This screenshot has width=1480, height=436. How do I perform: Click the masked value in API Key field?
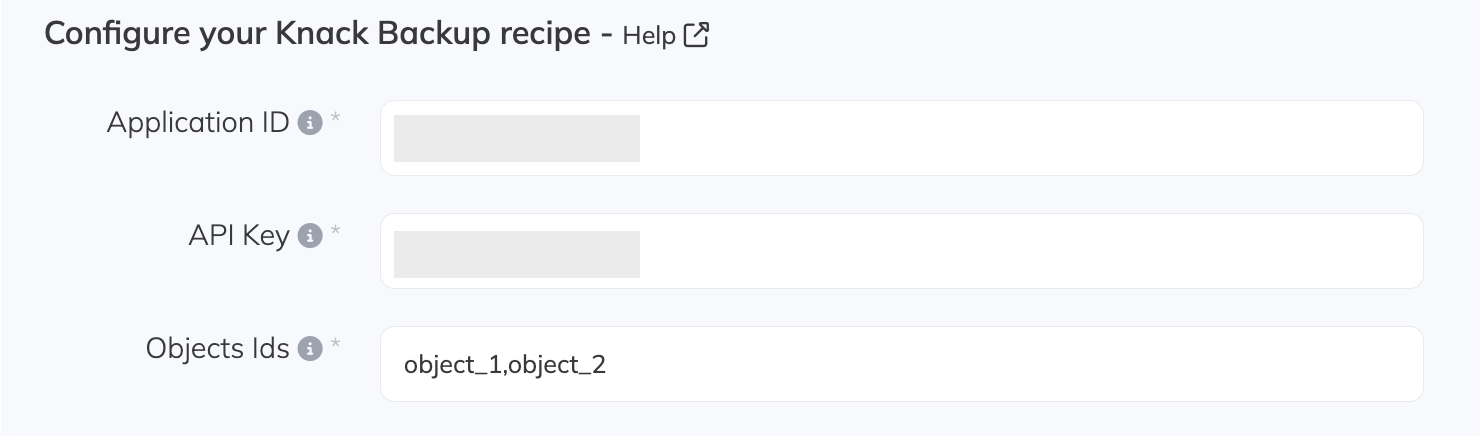tap(517, 254)
